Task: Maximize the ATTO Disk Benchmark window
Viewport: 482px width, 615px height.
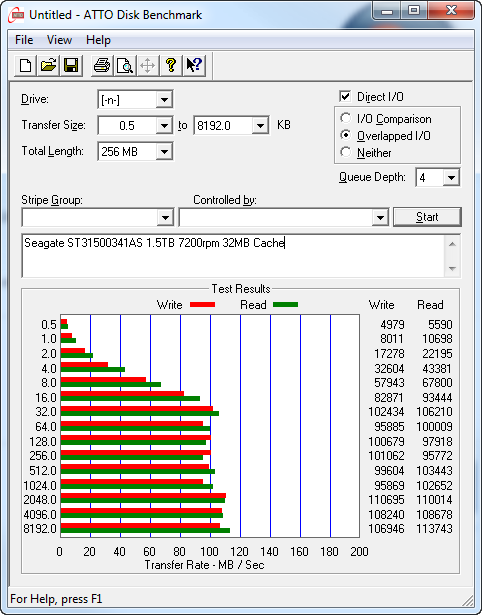Action: [414, 11]
